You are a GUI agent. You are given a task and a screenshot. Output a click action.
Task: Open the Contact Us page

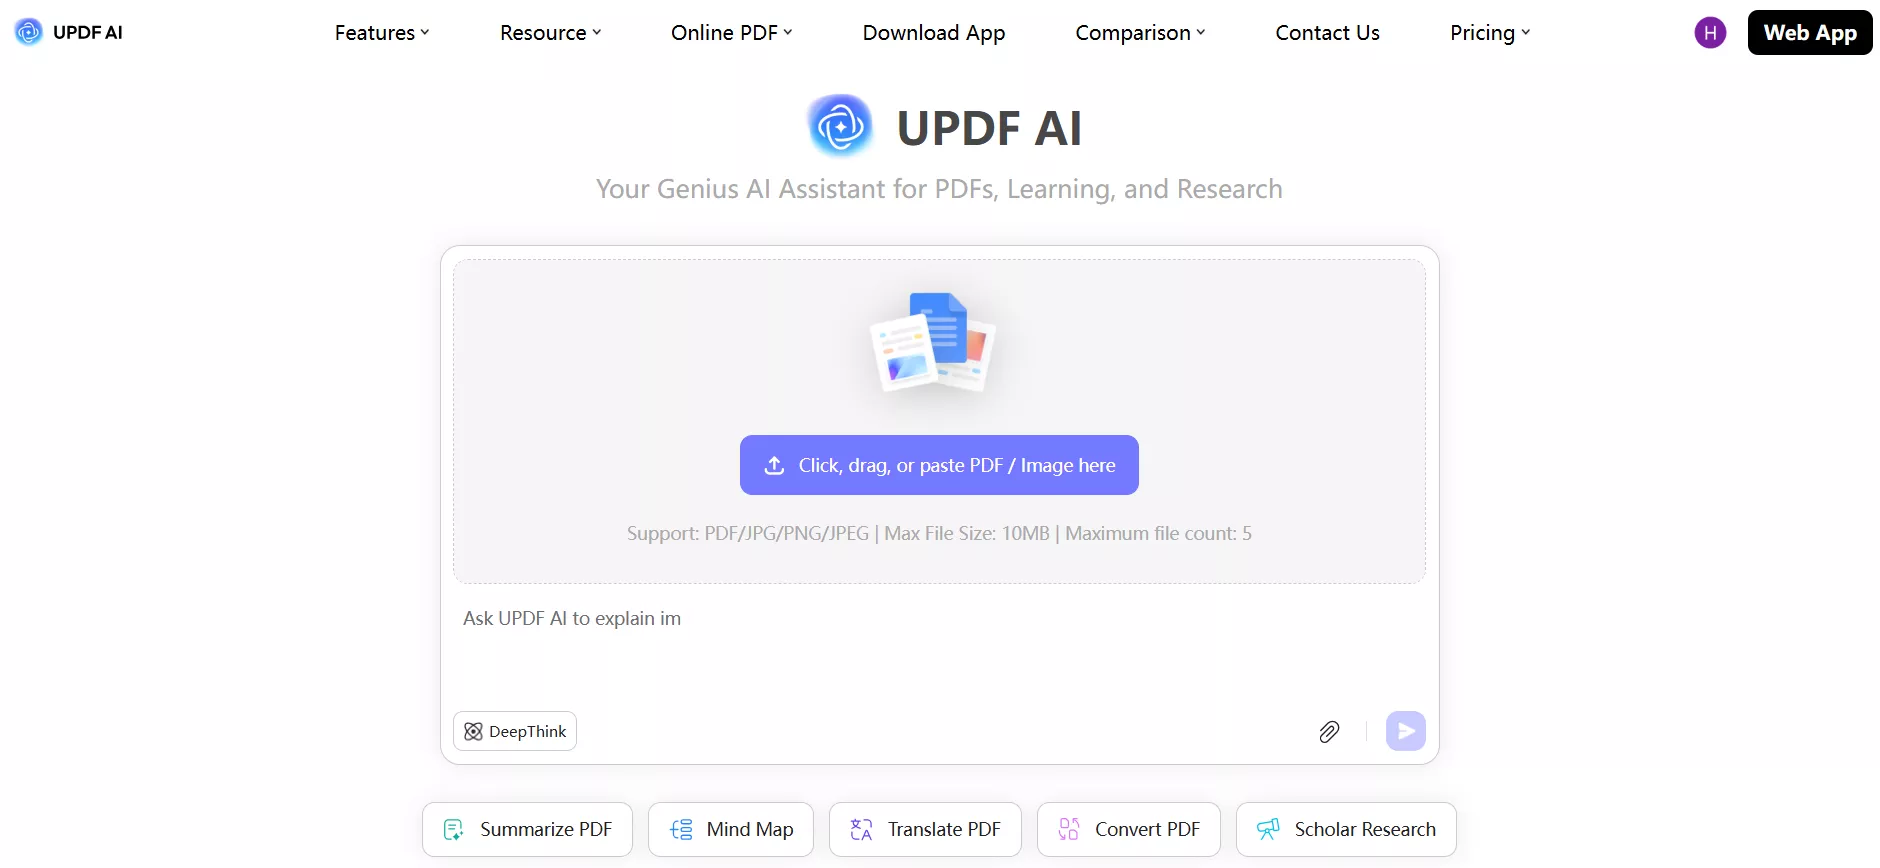[1327, 33]
